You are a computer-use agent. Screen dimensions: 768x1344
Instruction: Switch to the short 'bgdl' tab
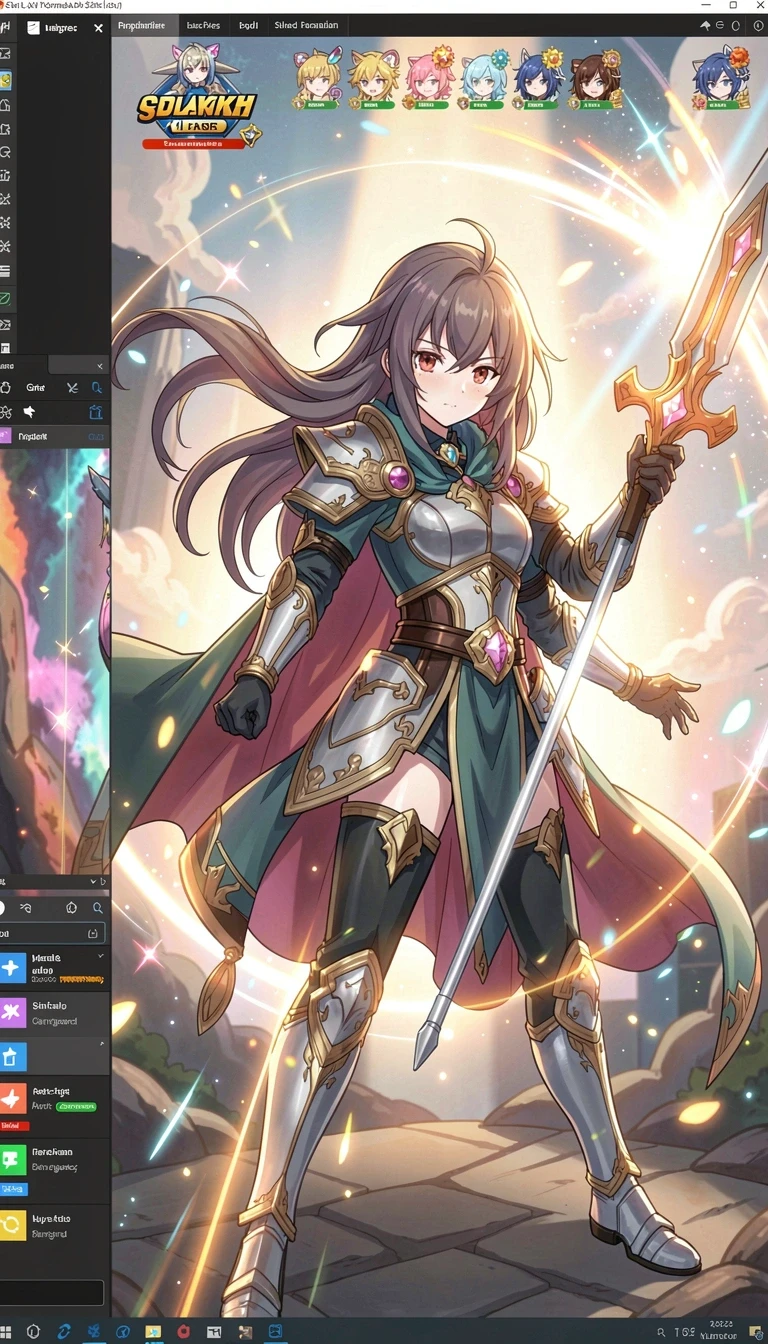pos(248,25)
